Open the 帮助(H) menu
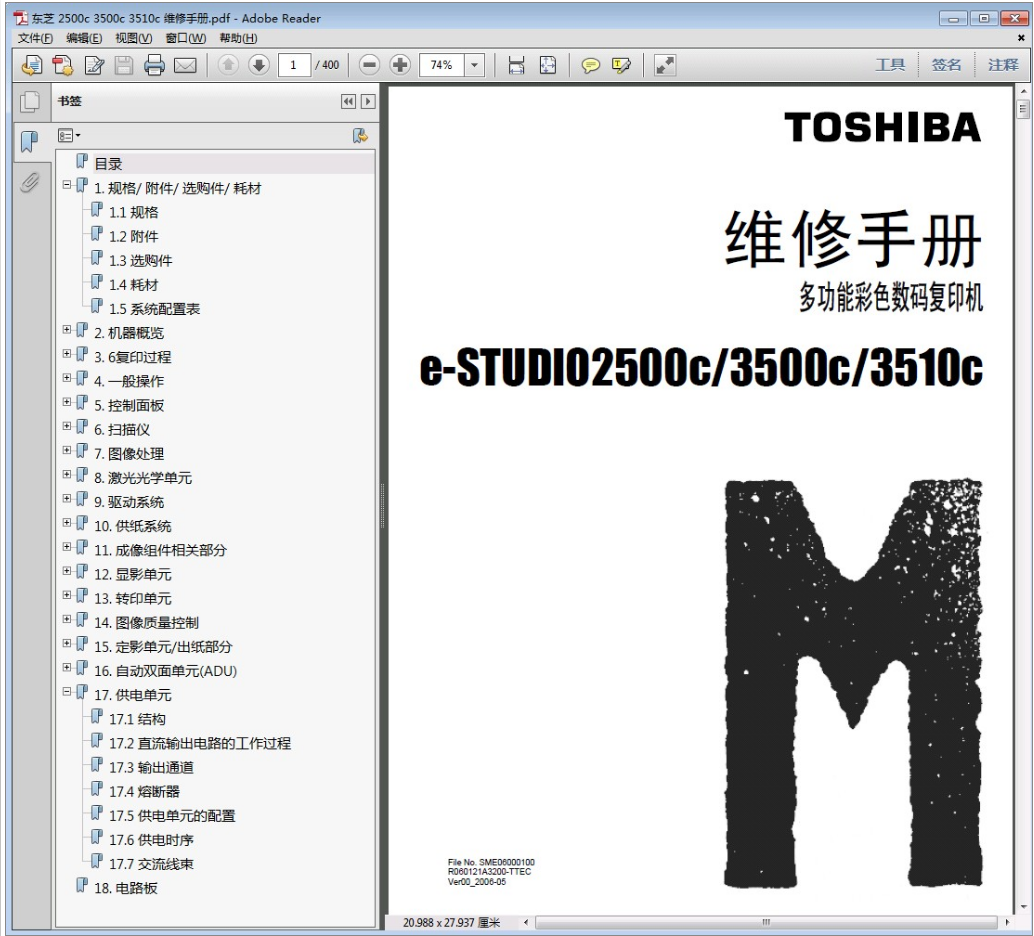This screenshot has width=1034, height=936. pos(238,38)
